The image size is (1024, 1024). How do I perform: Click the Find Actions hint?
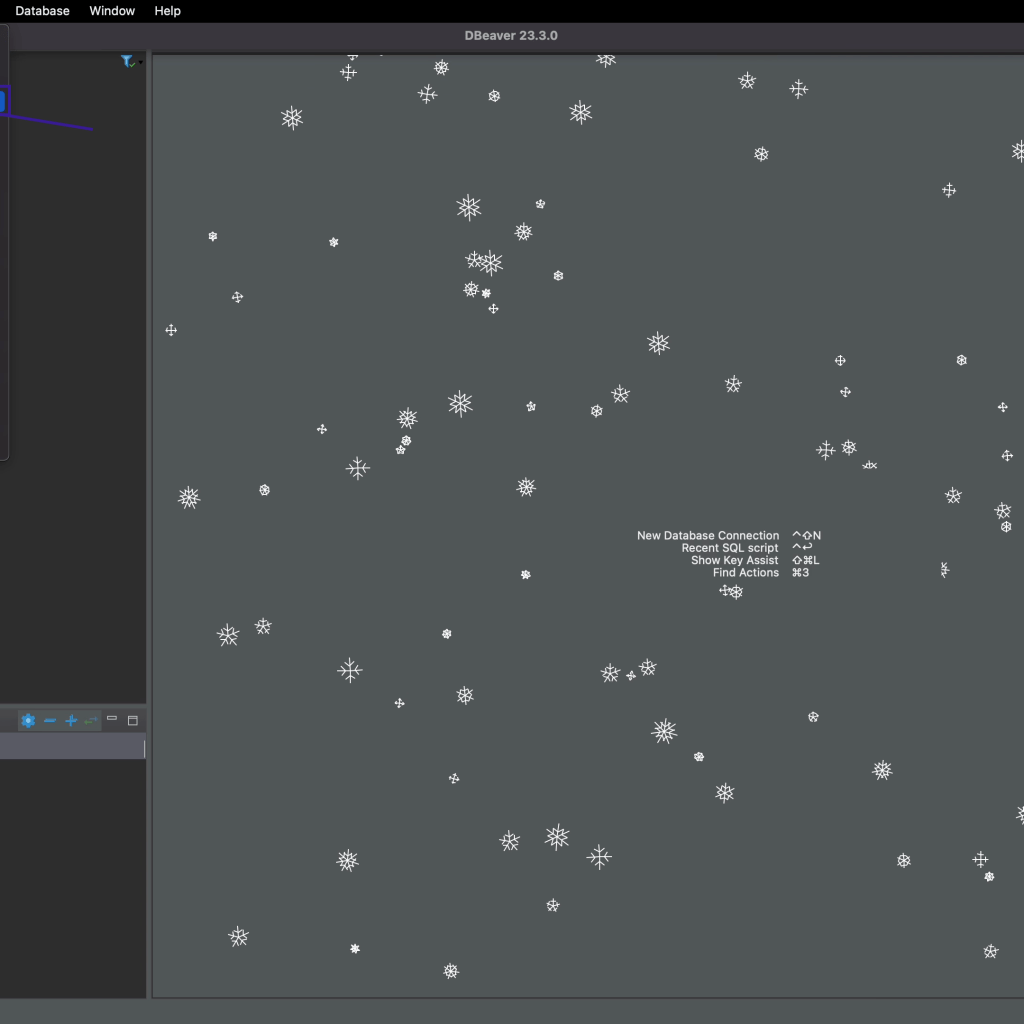point(745,573)
